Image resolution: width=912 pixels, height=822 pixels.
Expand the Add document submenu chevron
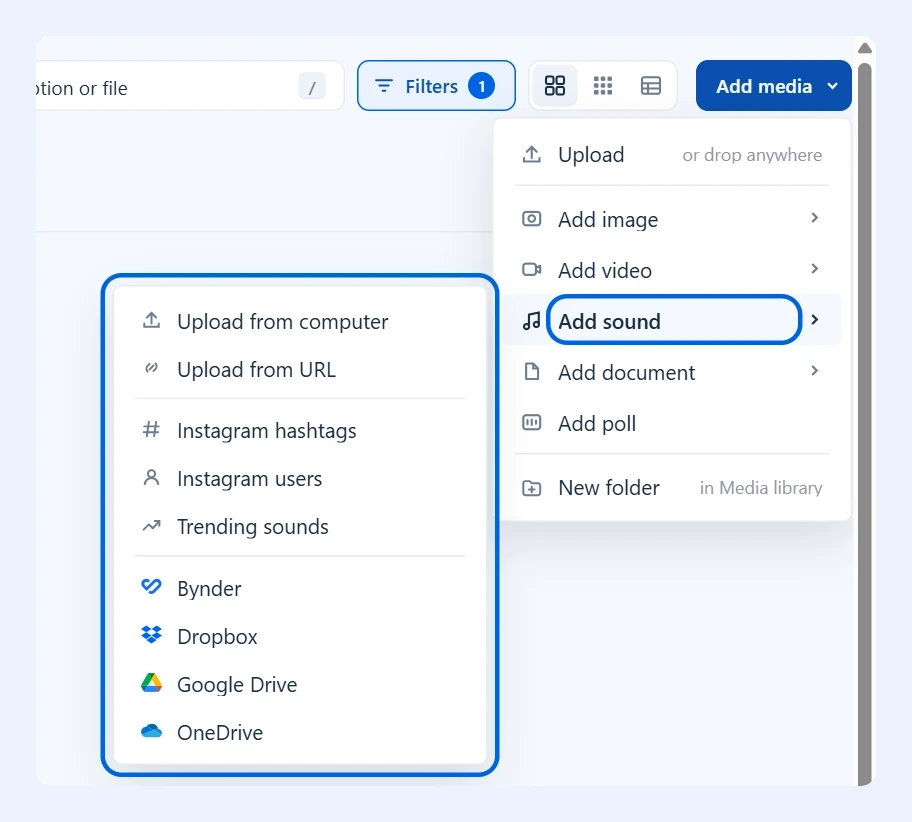coord(814,371)
